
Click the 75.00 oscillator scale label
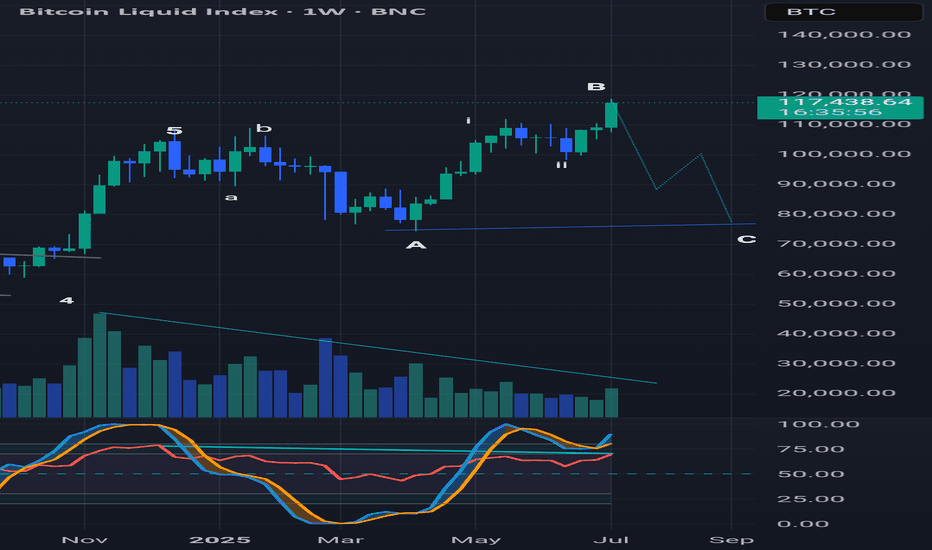[x=811, y=449]
